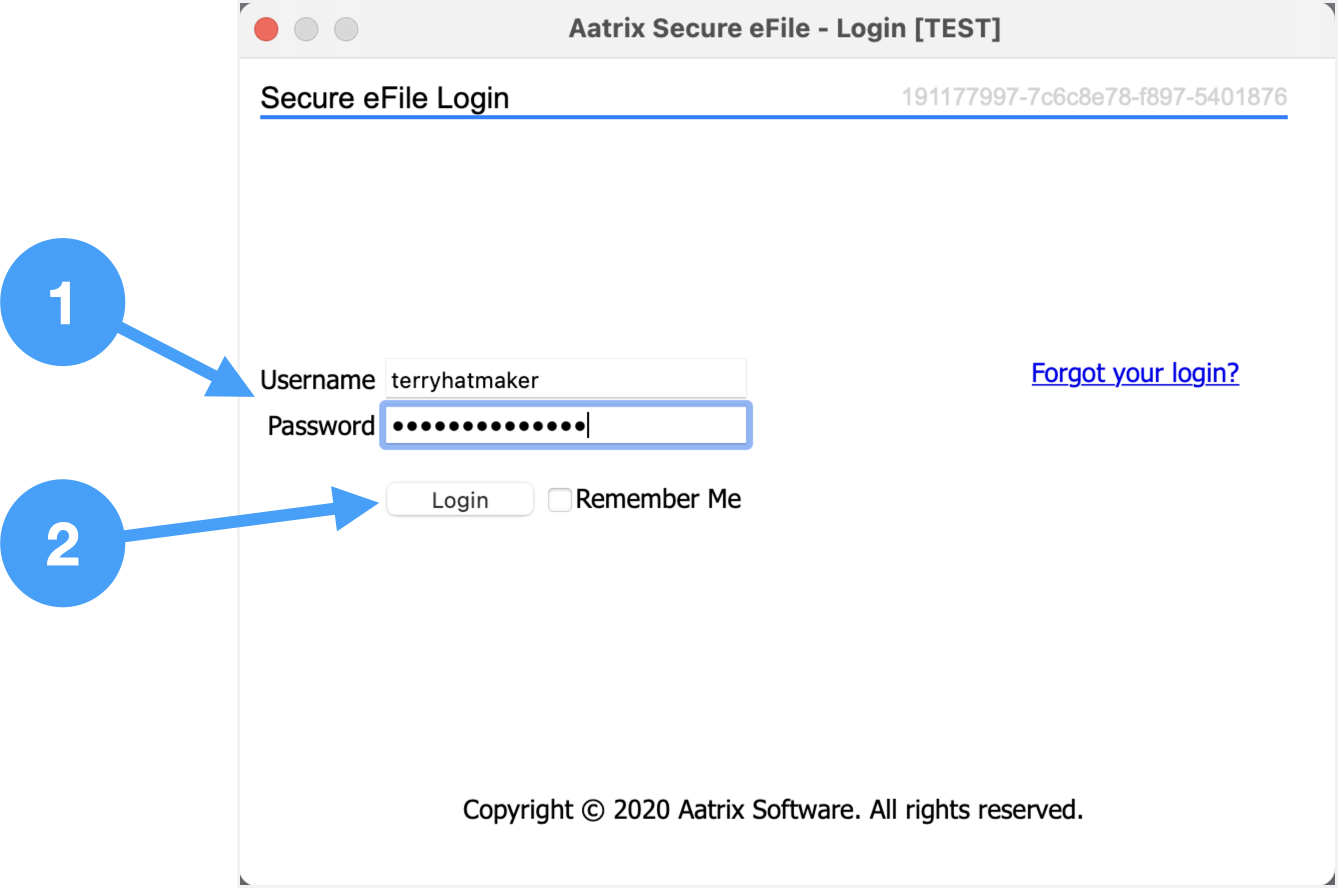
Task: Close the login window with red button
Action: point(266,29)
